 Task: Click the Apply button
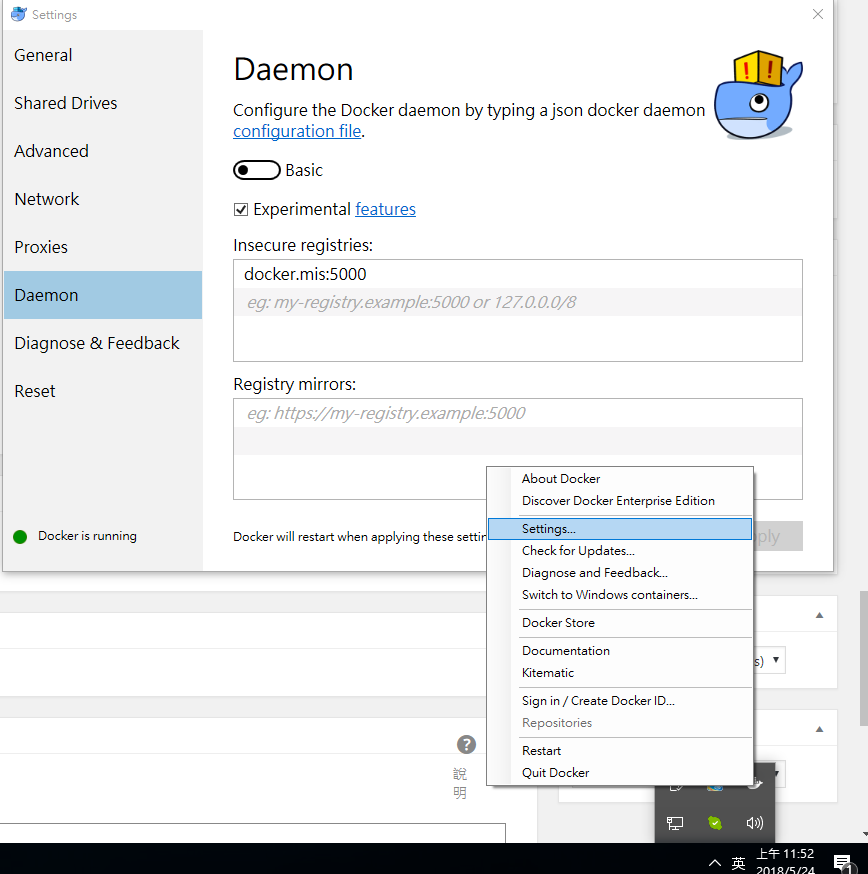pyautogui.click(x=778, y=536)
